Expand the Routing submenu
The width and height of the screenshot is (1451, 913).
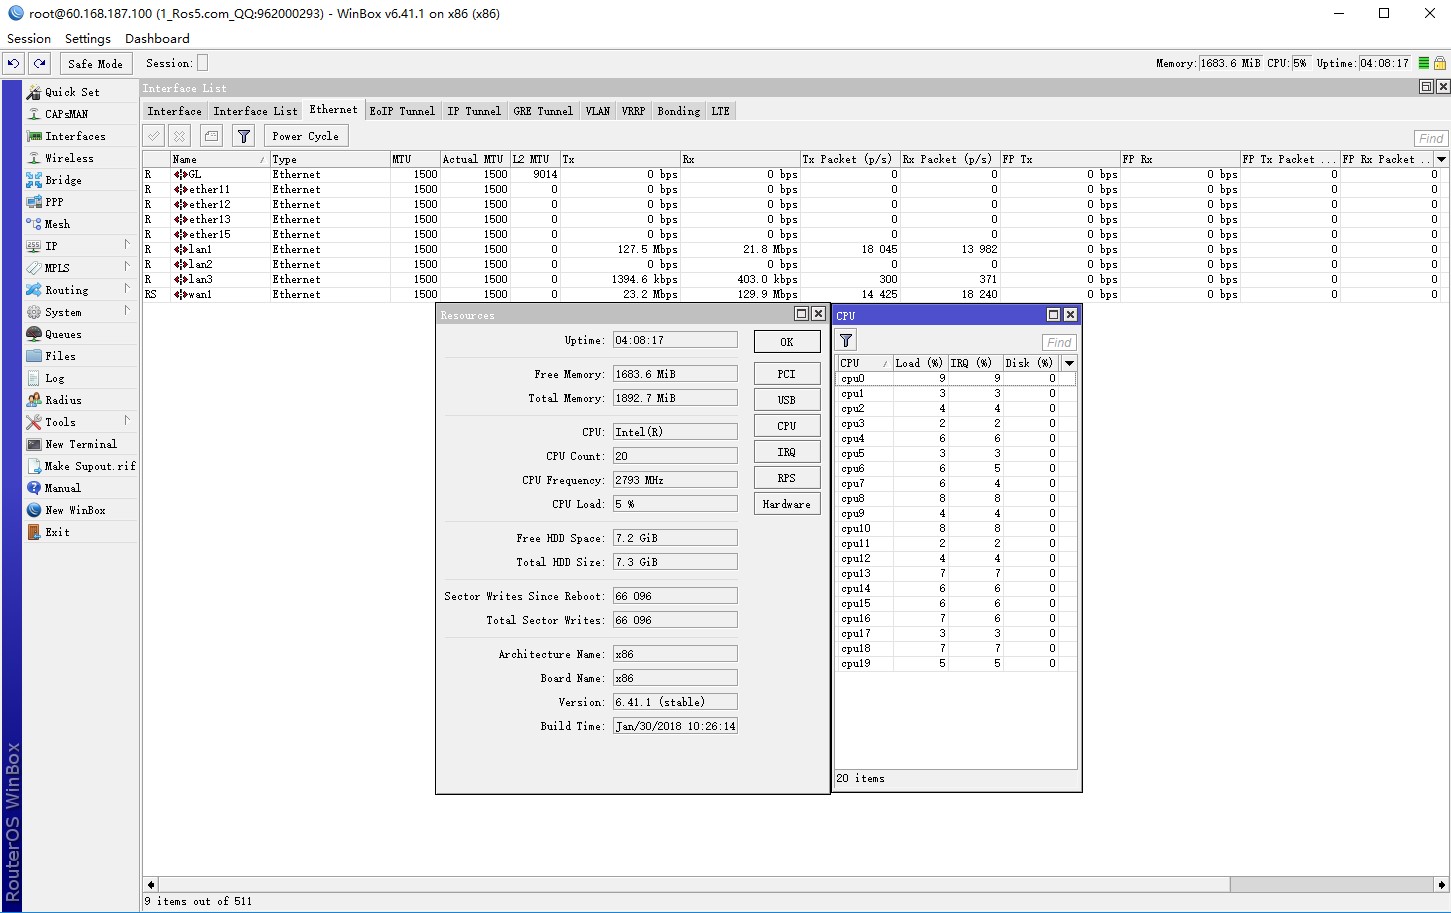[127, 289]
